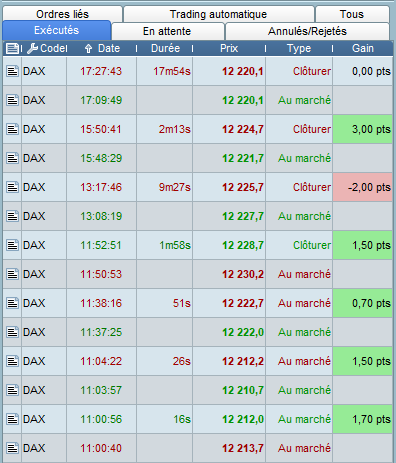Click the duration 17m54s
This screenshot has width=396, height=463.
click(172, 71)
